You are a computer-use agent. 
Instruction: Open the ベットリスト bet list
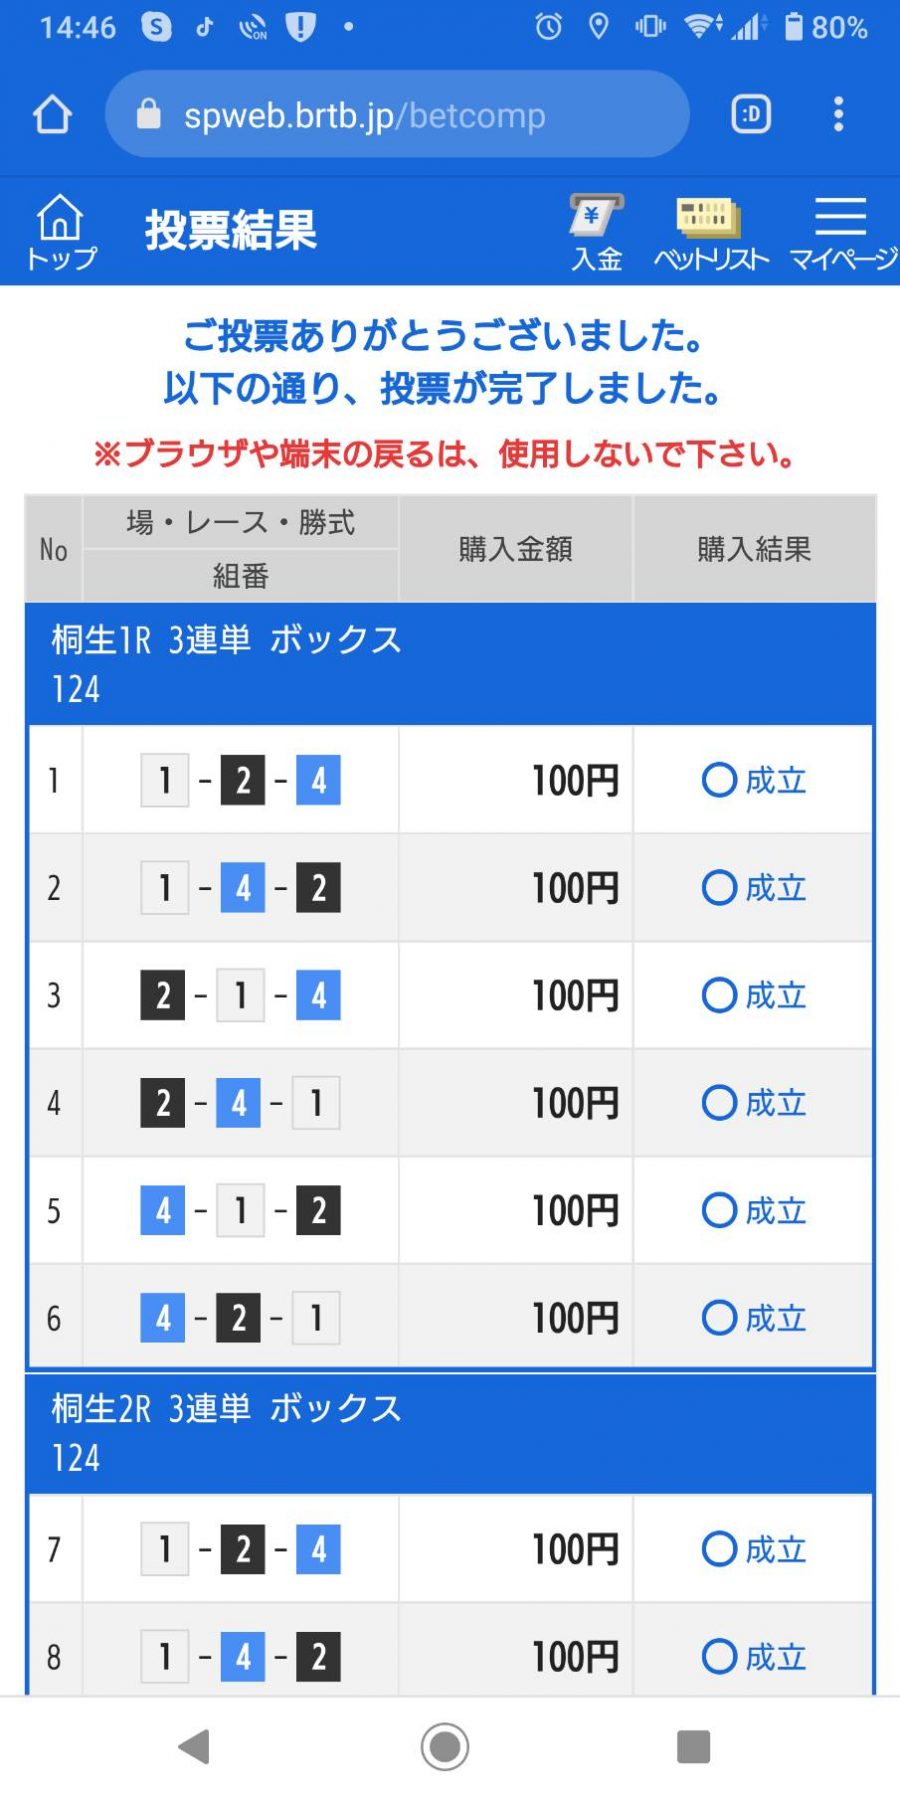coord(711,232)
